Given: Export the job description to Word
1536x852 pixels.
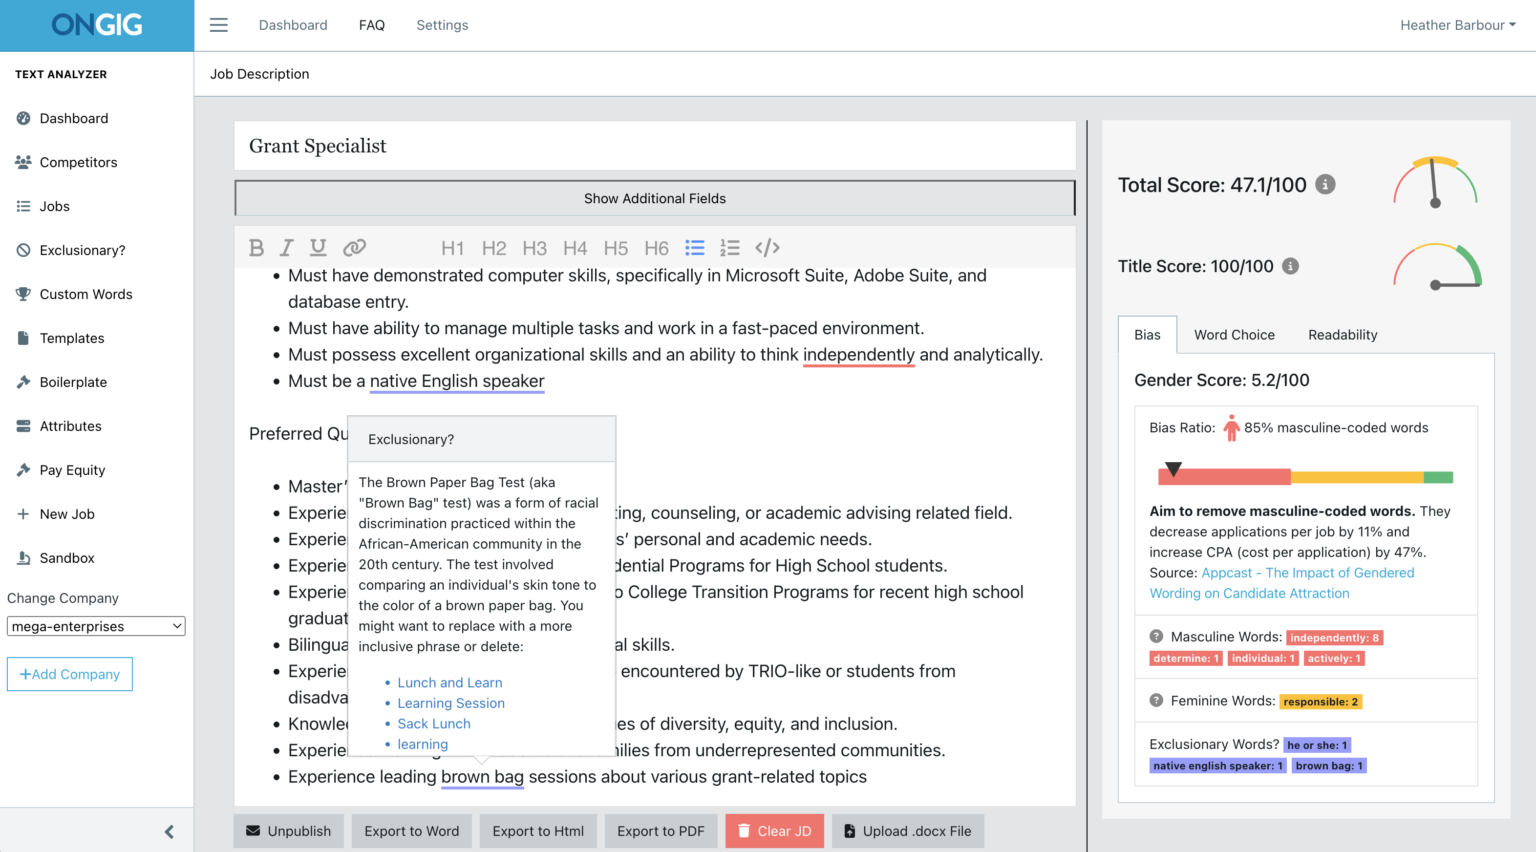Looking at the screenshot, I should [x=412, y=831].
